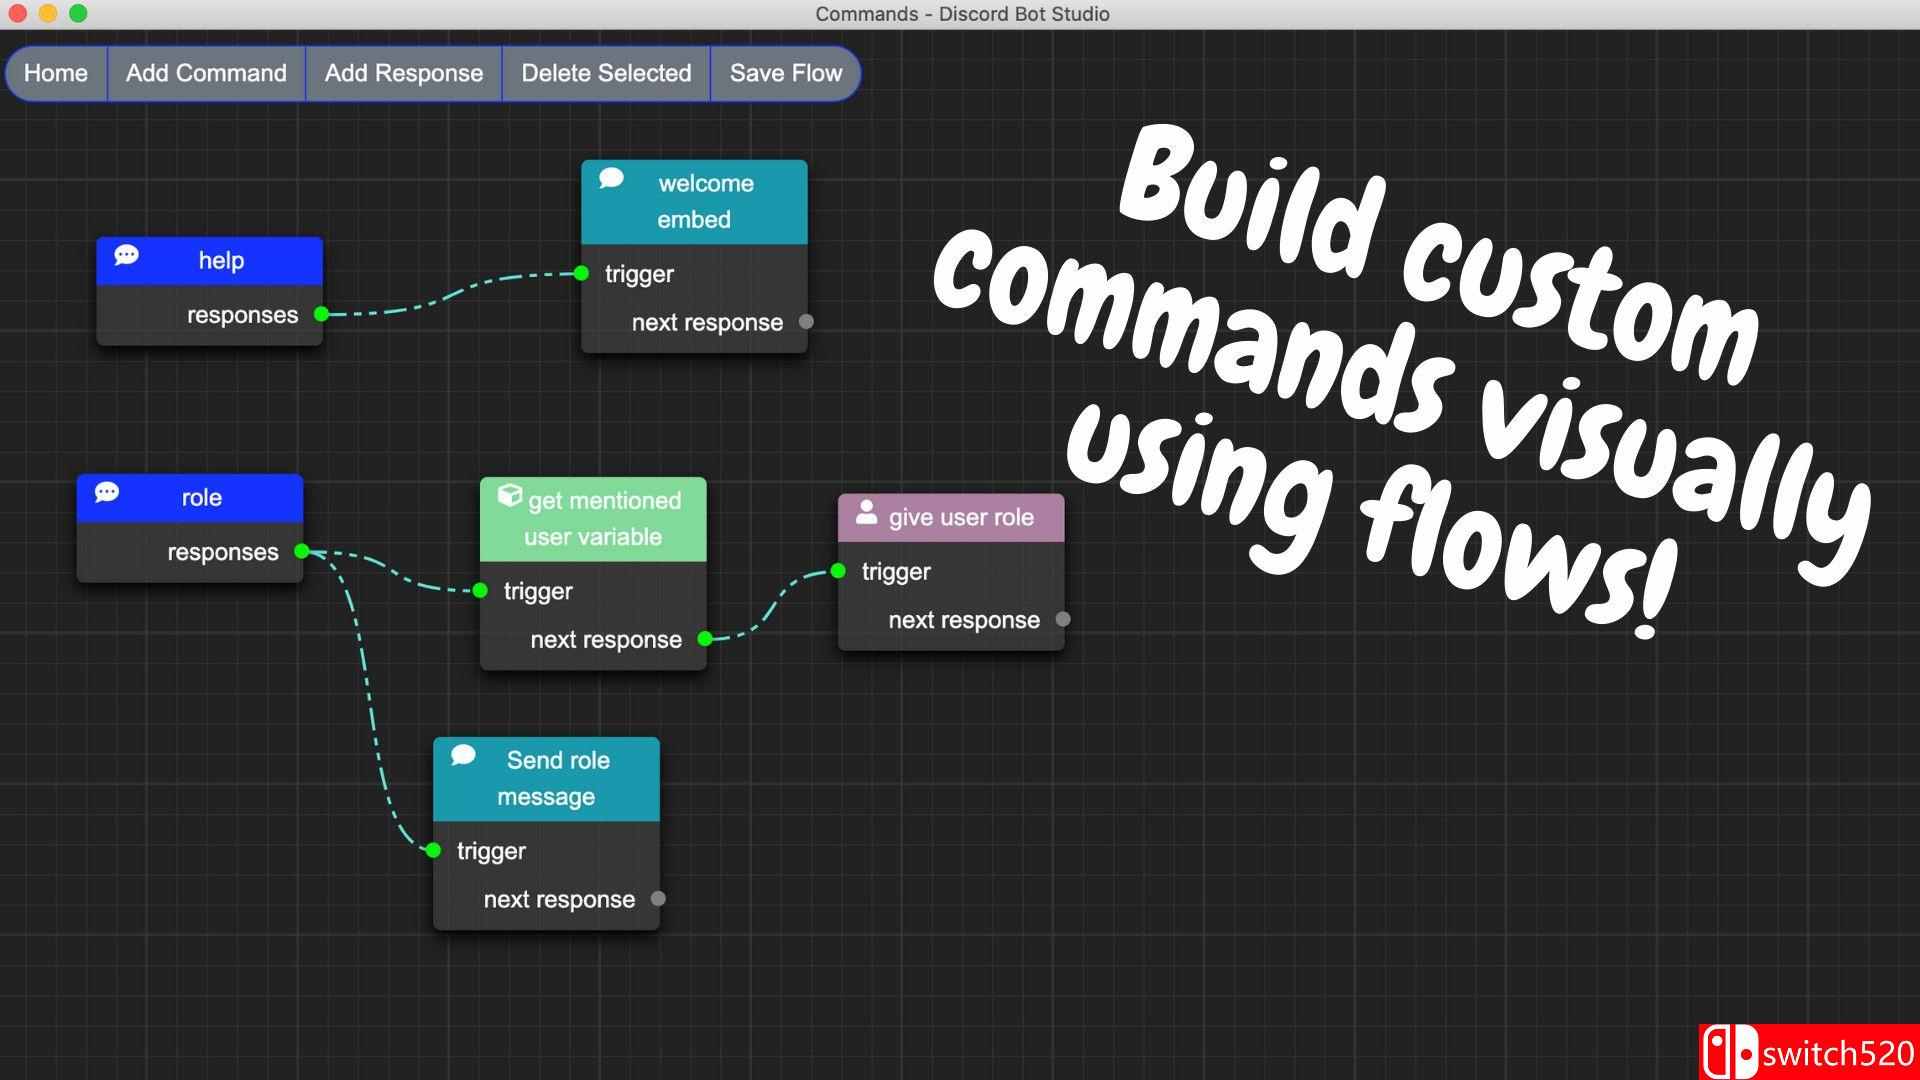Click the cube icon on get mentioned user variable
The height and width of the screenshot is (1080, 1920).
coord(510,496)
